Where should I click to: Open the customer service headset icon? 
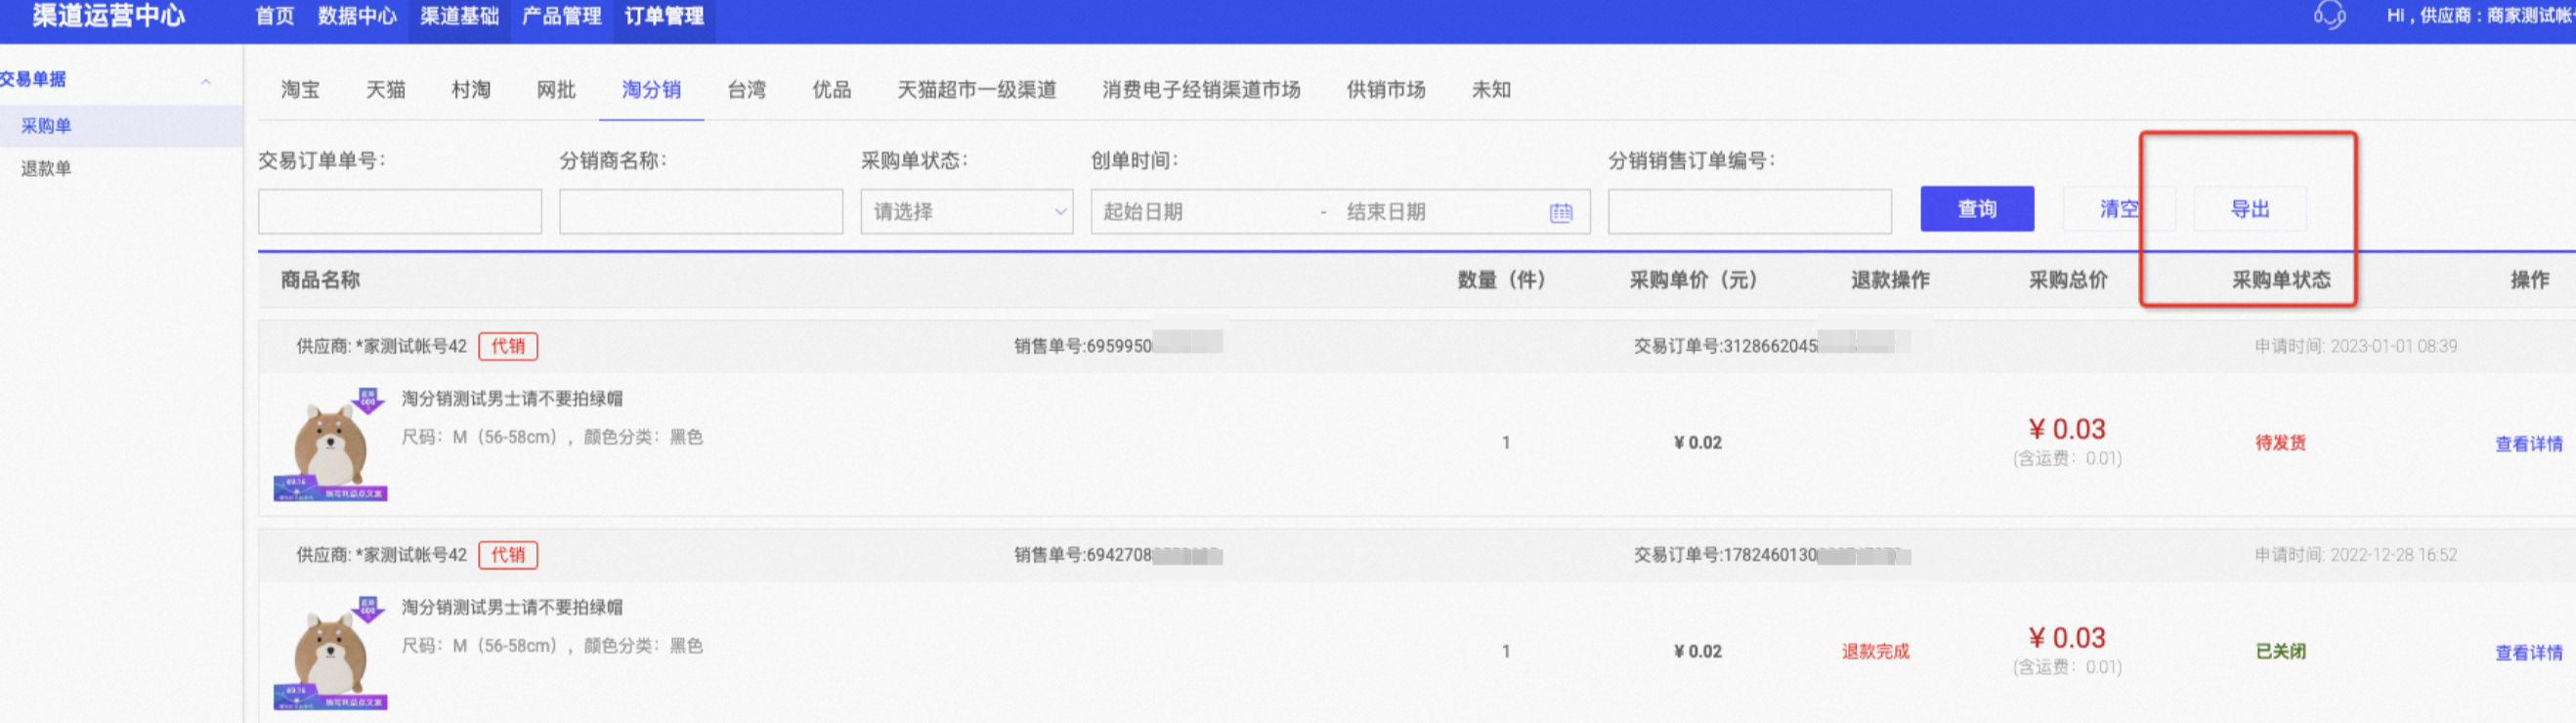point(2329,15)
